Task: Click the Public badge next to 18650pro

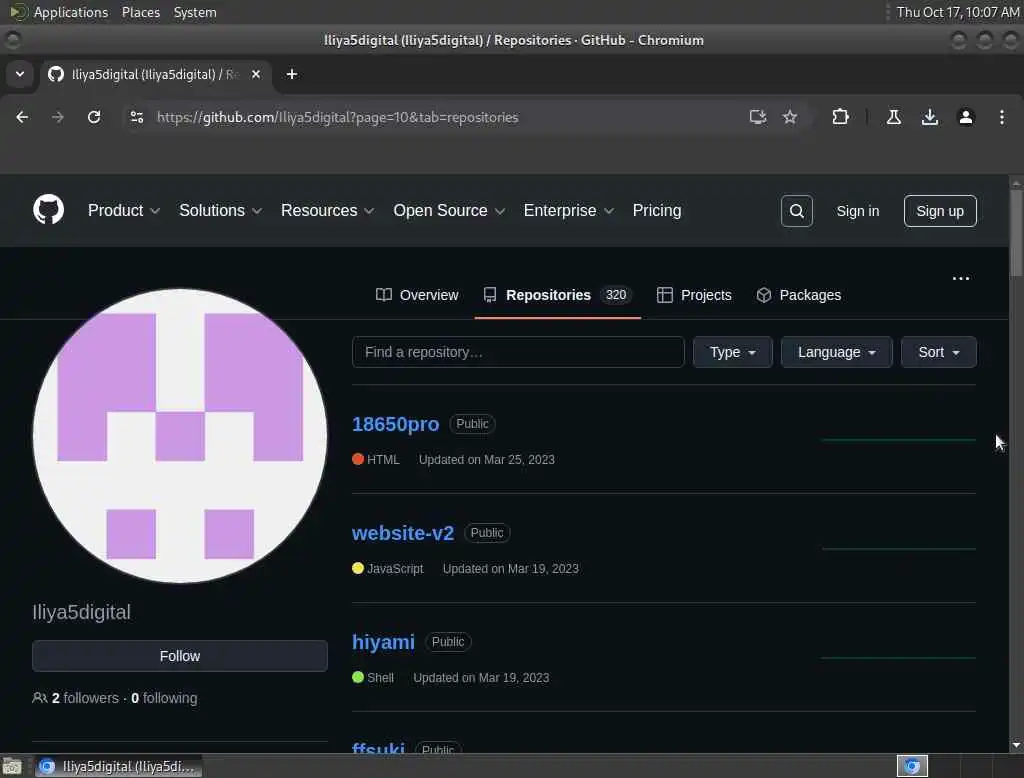Action: click(472, 424)
